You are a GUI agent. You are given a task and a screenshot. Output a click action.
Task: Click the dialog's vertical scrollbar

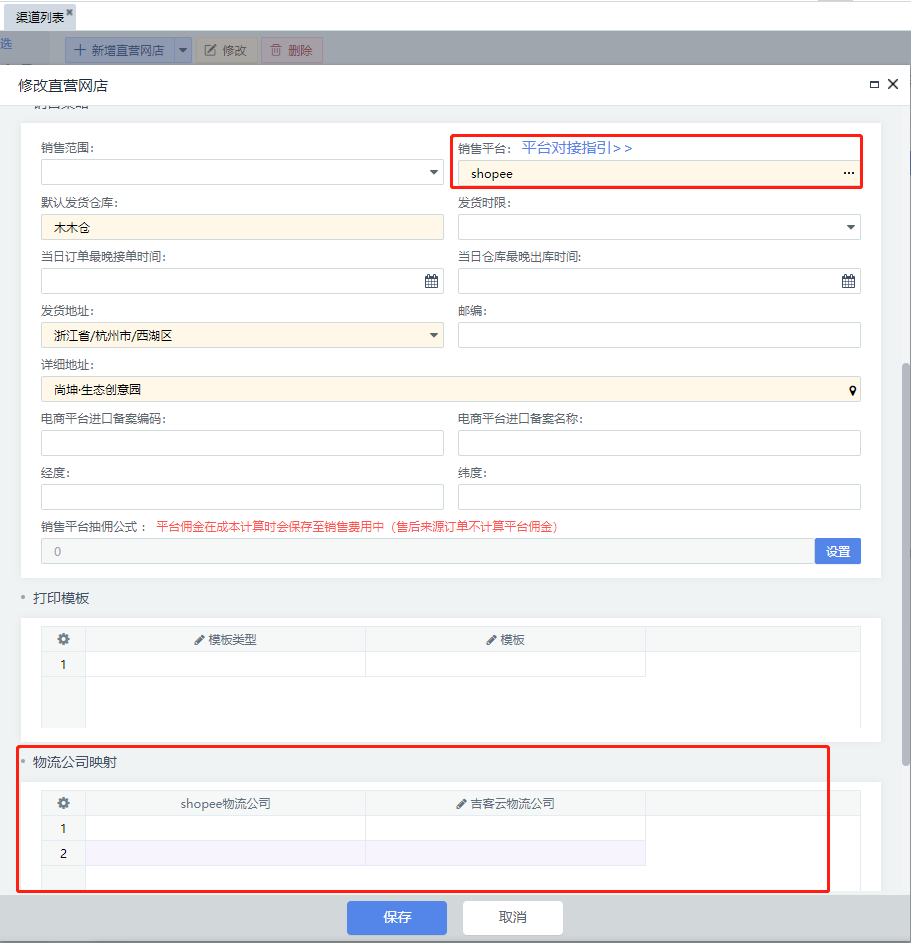click(906, 560)
